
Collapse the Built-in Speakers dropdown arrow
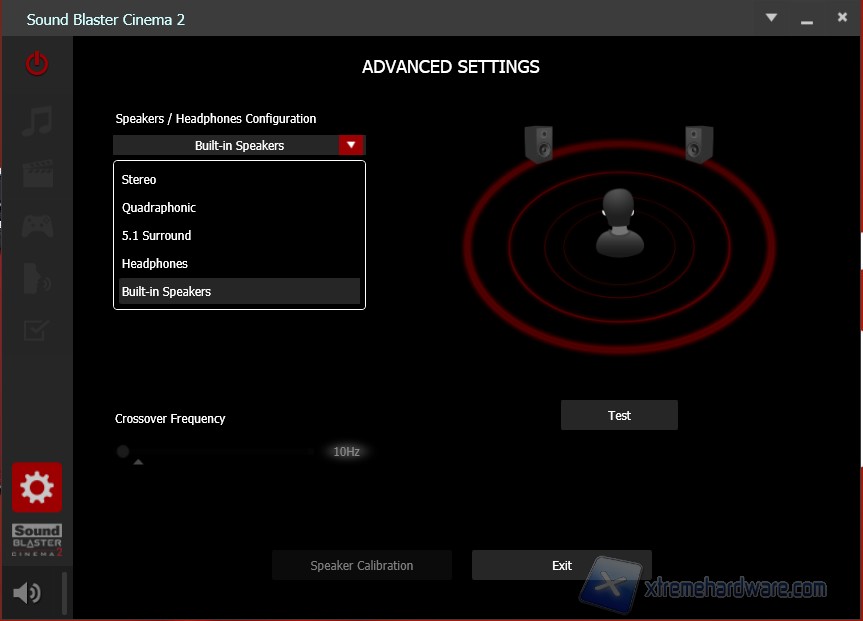point(350,145)
